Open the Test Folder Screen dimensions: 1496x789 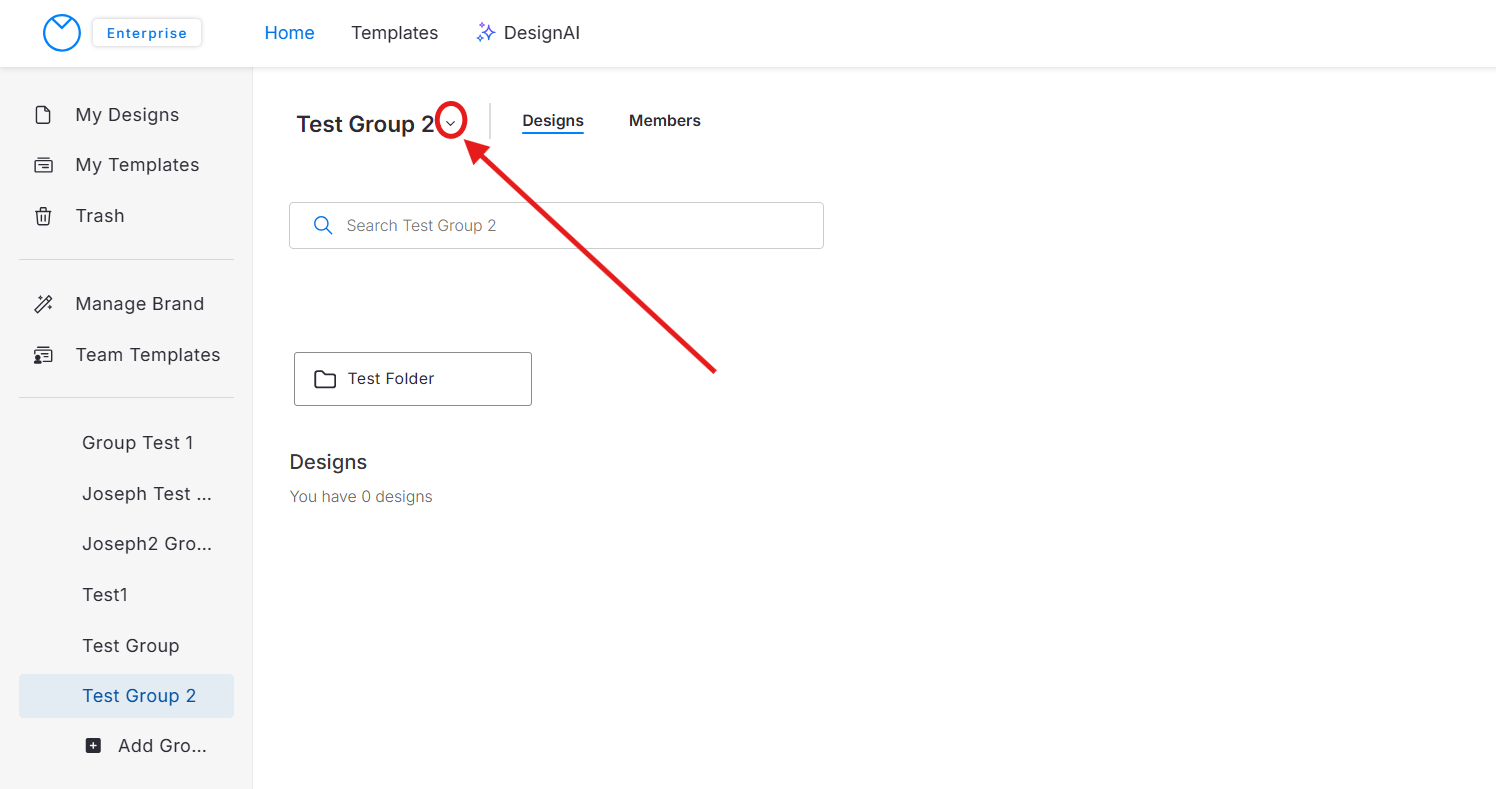pos(412,379)
